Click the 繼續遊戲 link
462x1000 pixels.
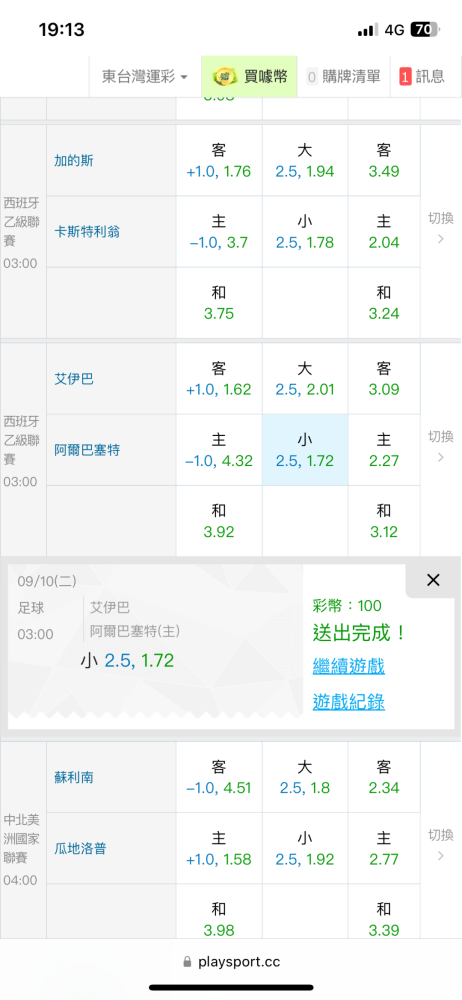348,667
